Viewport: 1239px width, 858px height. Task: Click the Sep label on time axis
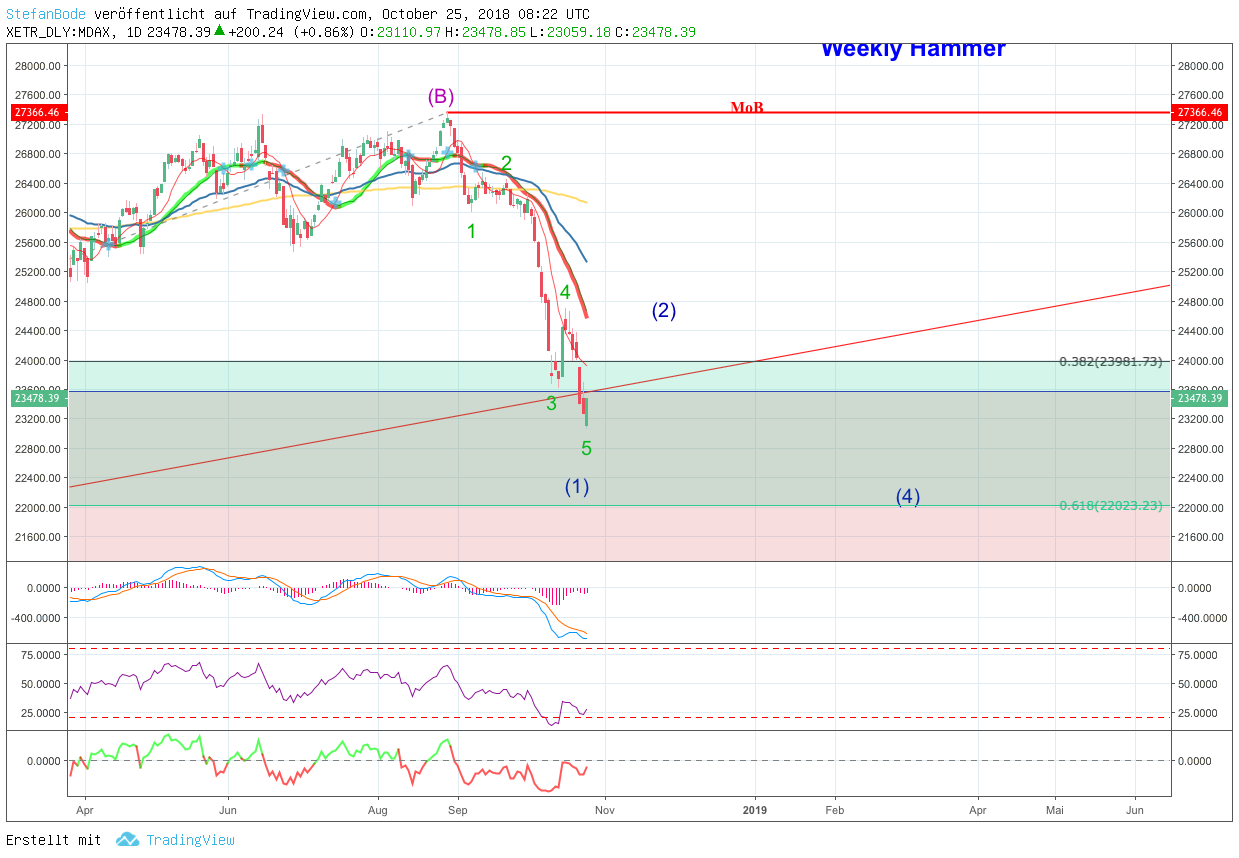[x=458, y=811]
